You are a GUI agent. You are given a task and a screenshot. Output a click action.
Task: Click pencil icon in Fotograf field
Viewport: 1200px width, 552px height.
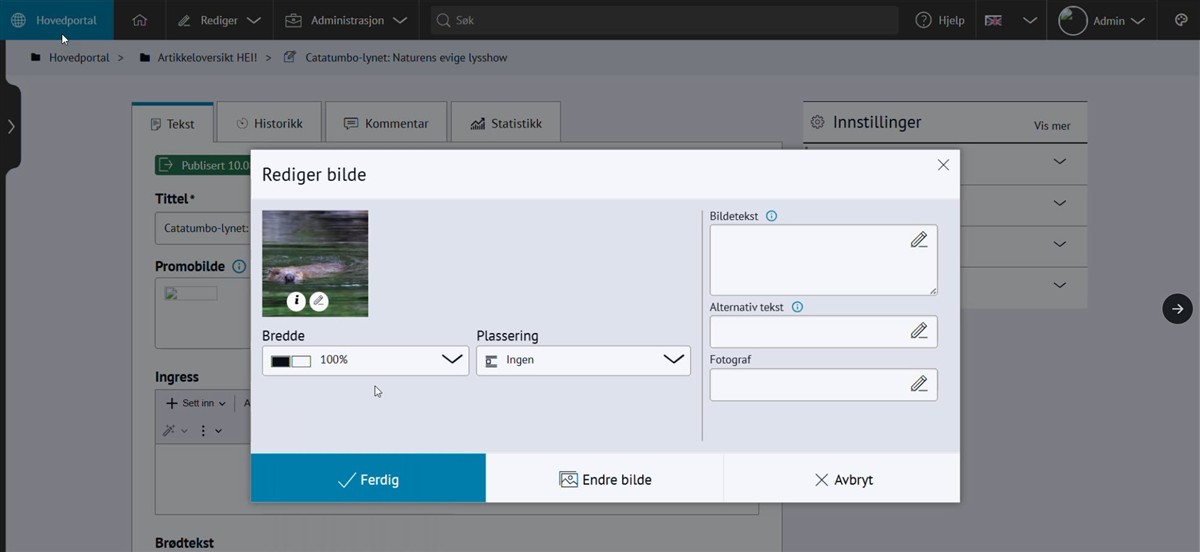[918, 384]
